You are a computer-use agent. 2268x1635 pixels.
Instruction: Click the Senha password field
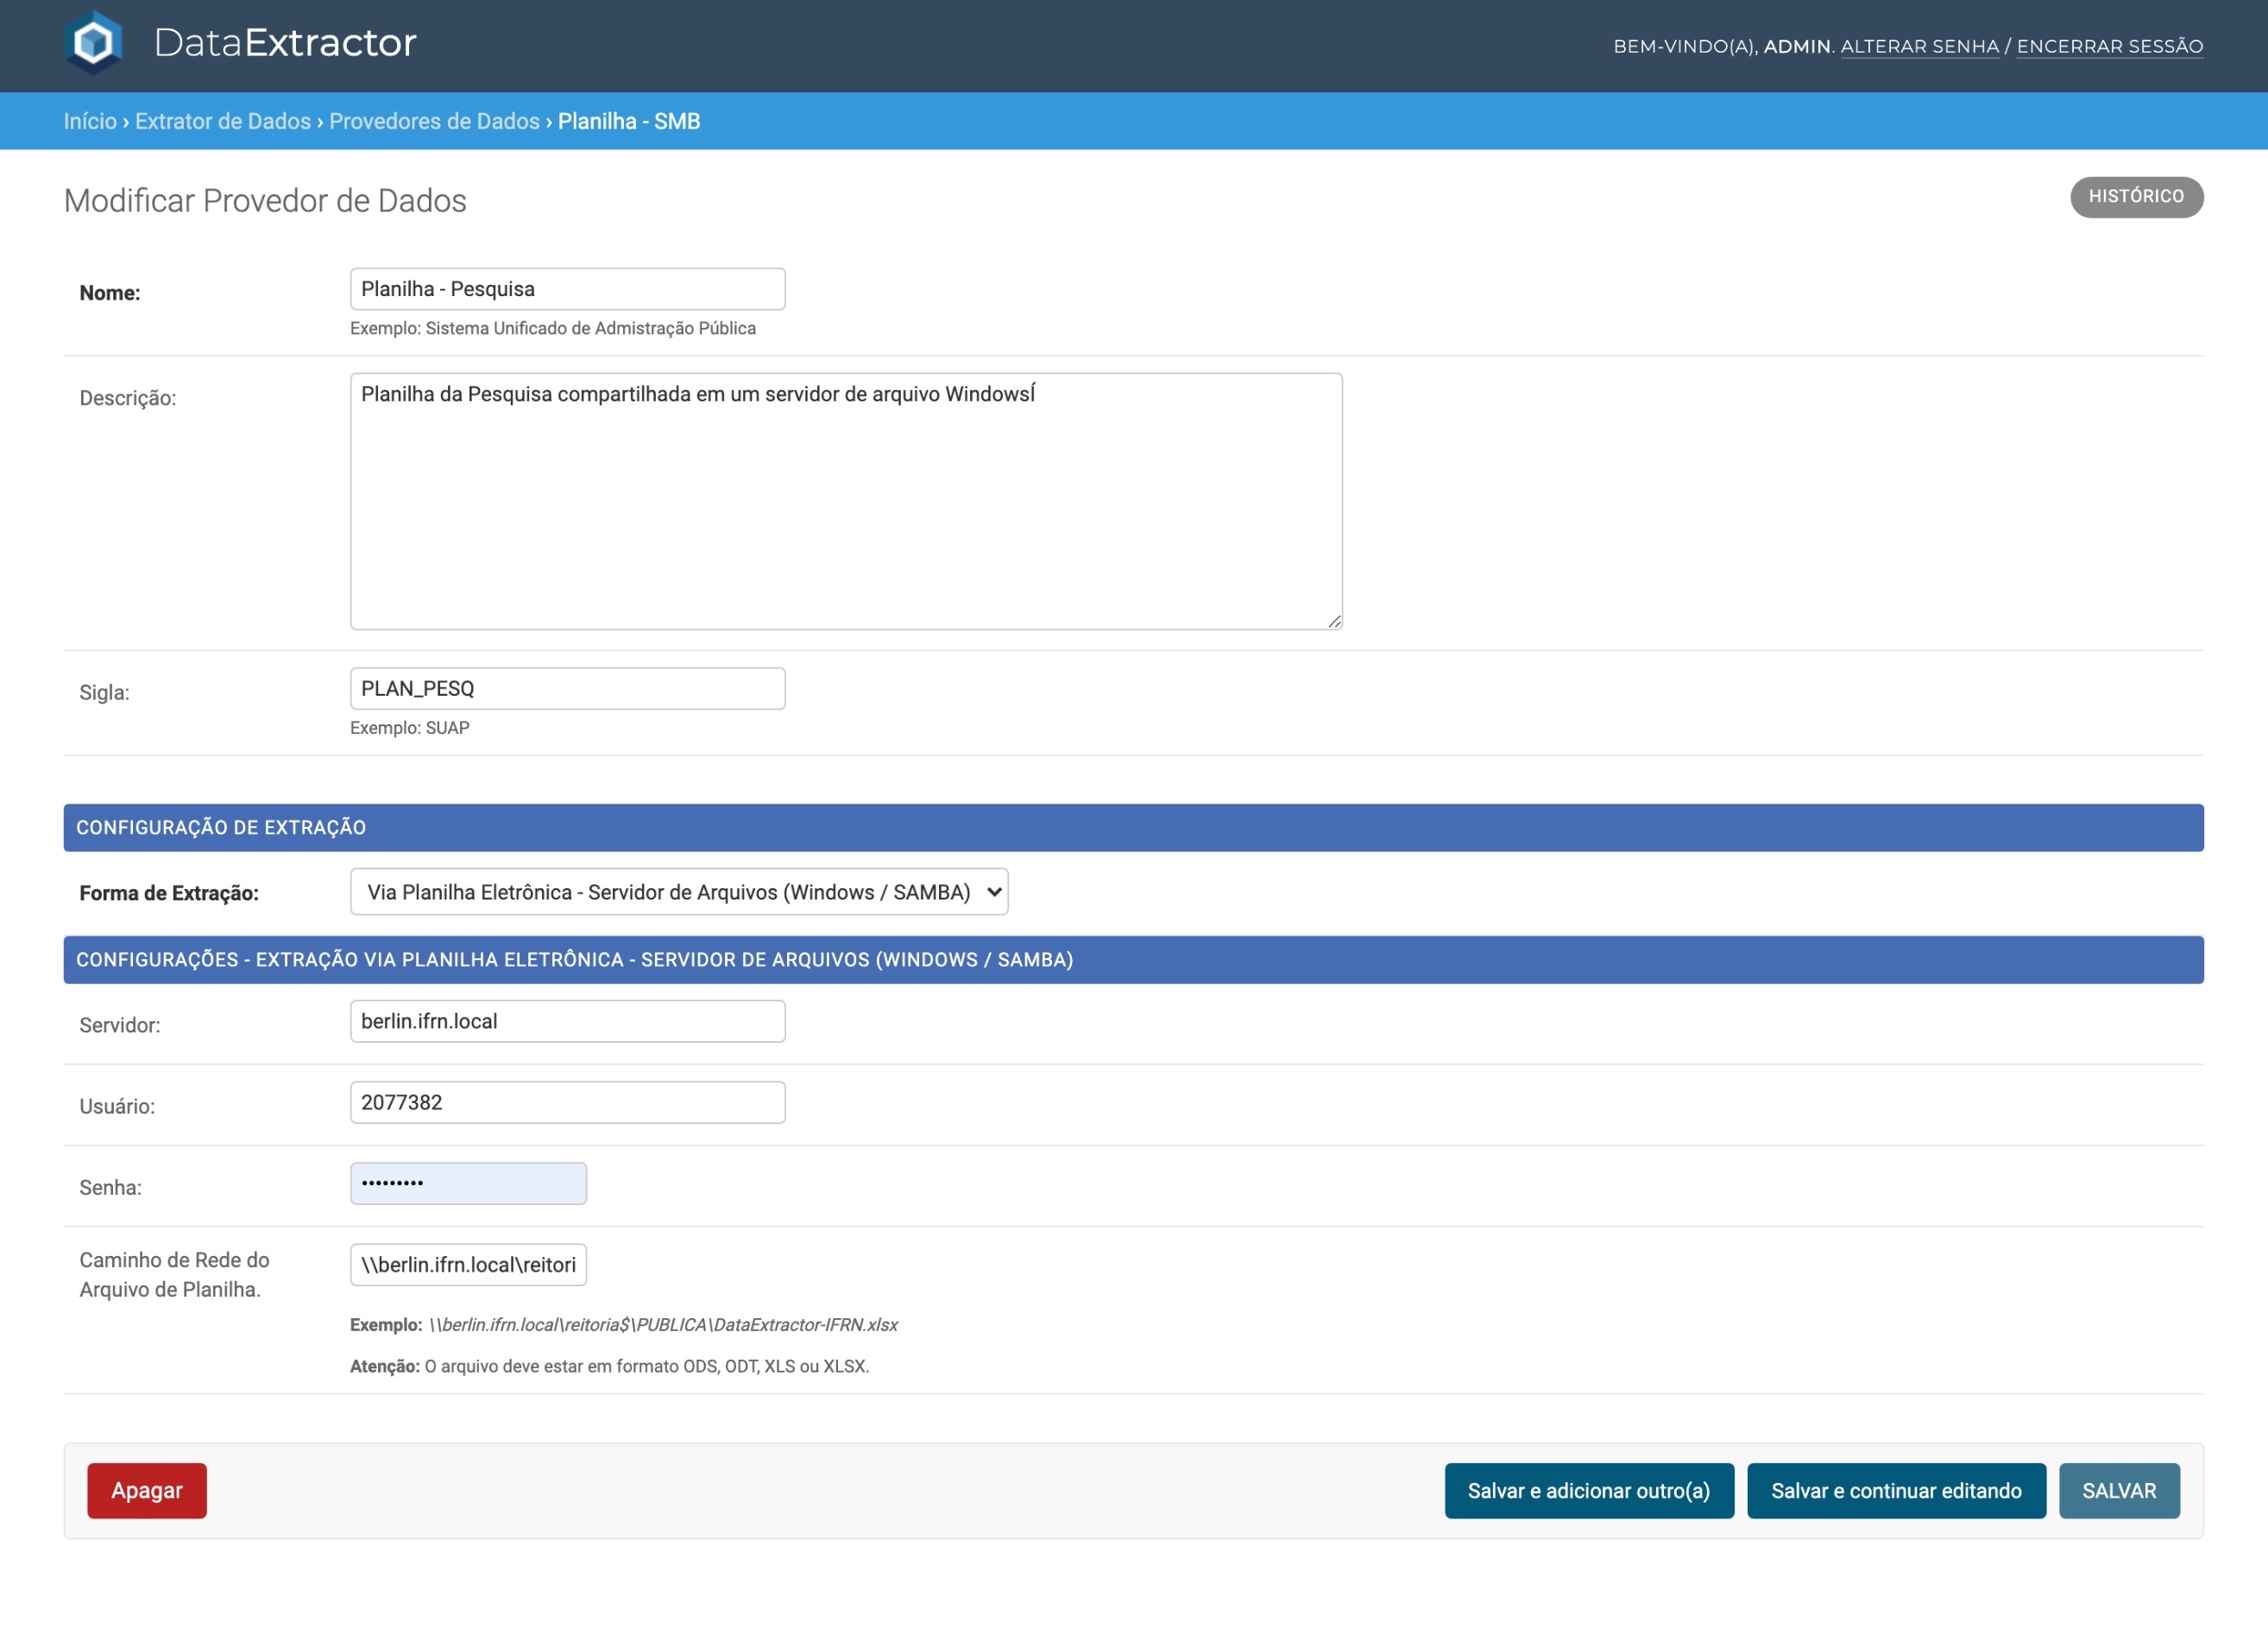[x=468, y=1183]
